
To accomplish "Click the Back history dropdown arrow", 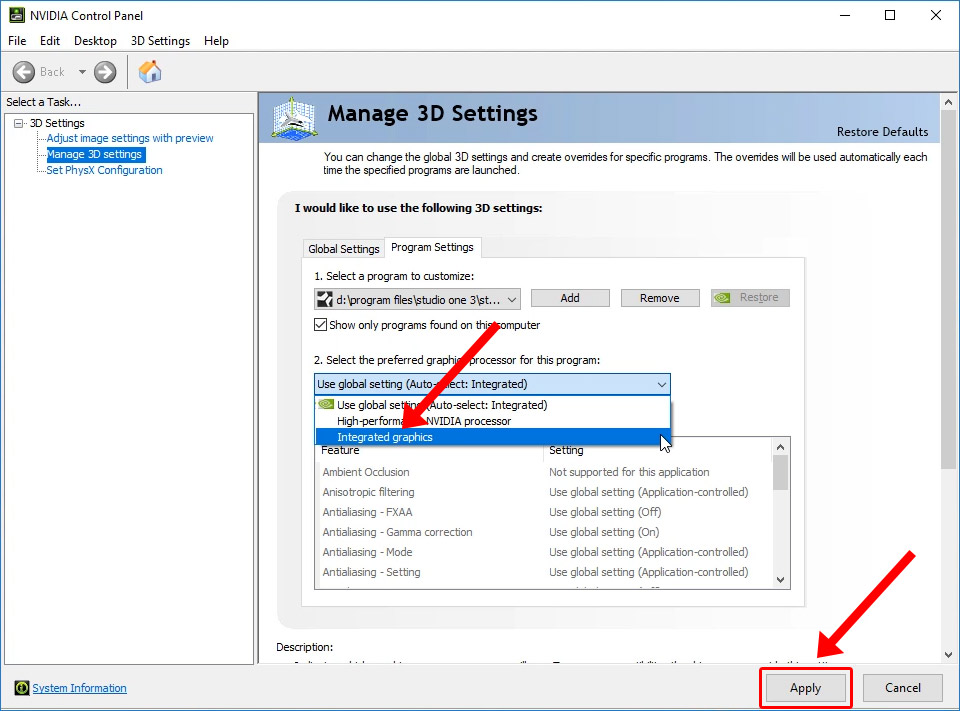I will click(x=82, y=72).
